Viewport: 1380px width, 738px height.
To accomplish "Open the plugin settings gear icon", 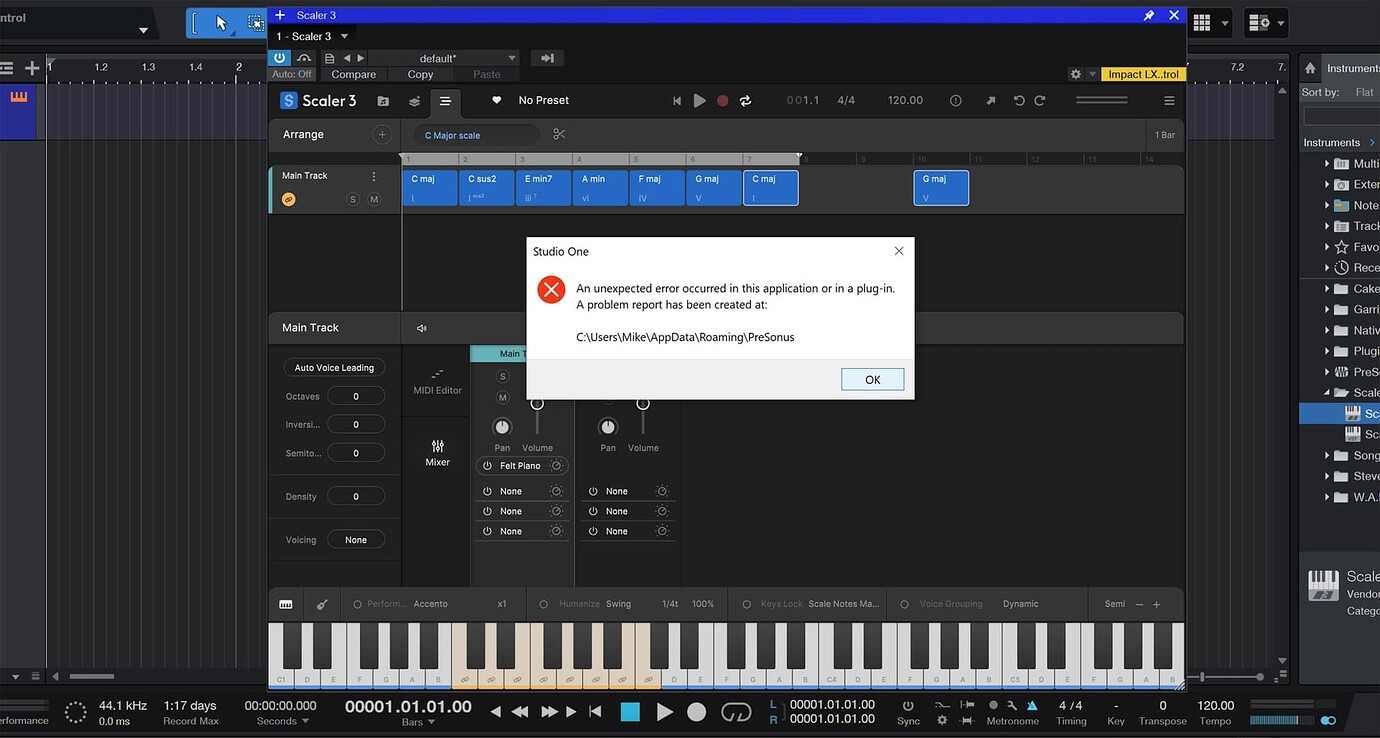I will (x=1074, y=73).
